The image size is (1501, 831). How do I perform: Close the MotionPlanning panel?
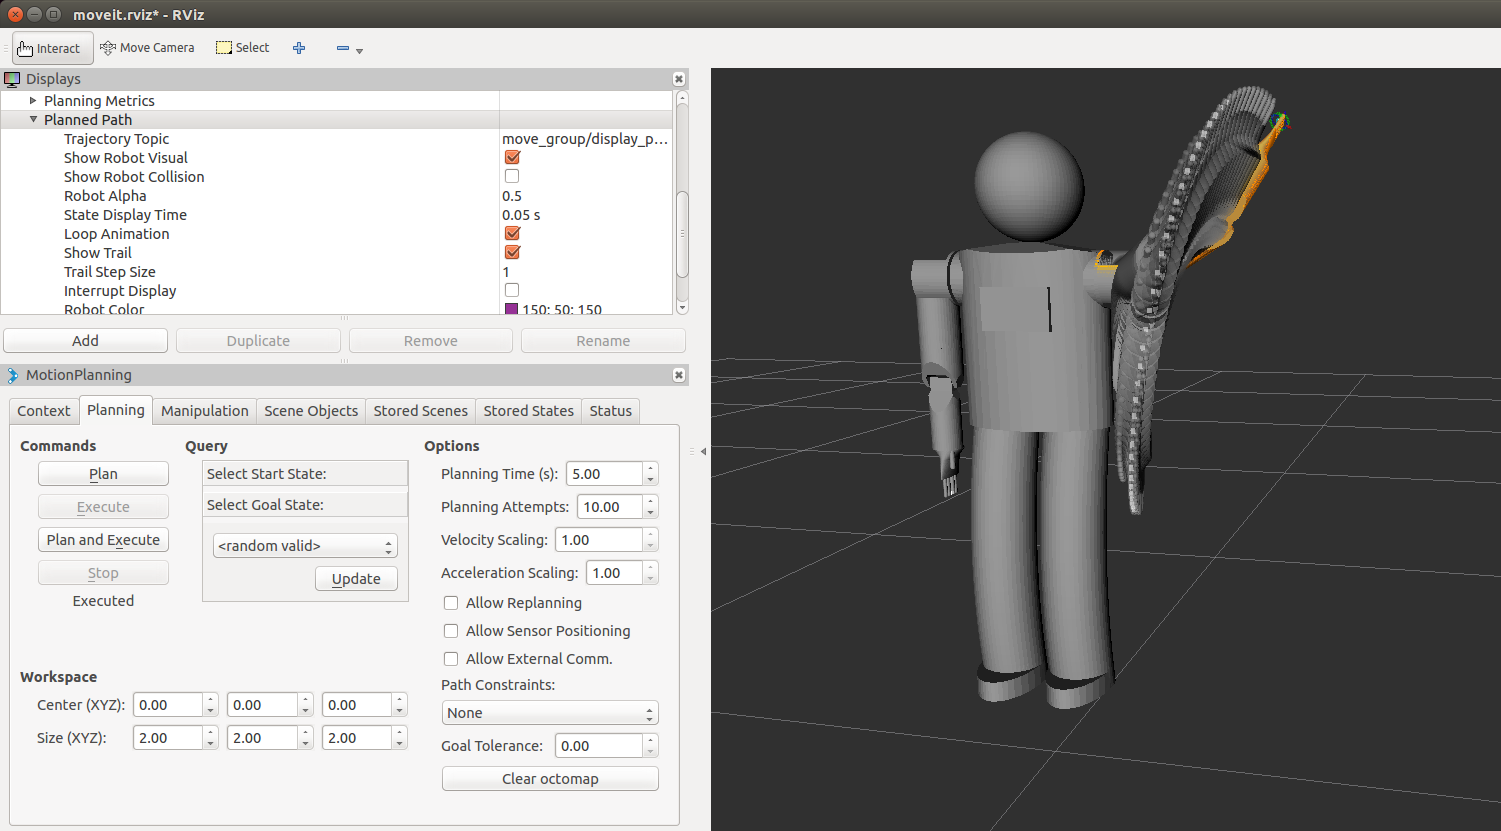[679, 375]
